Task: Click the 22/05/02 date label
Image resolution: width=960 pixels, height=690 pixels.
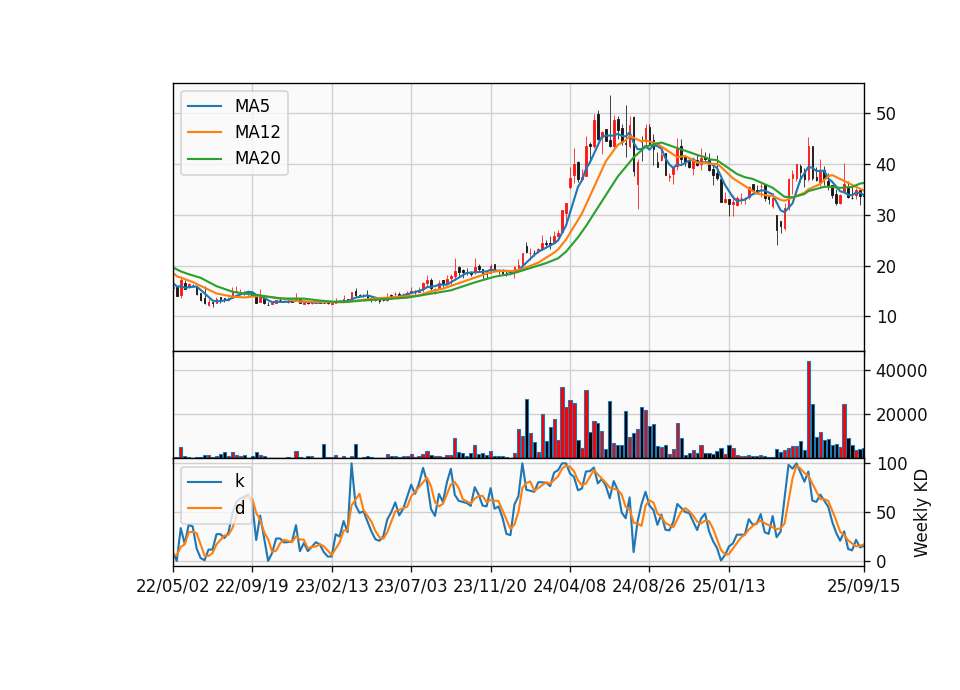Action: (x=173, y=586)
